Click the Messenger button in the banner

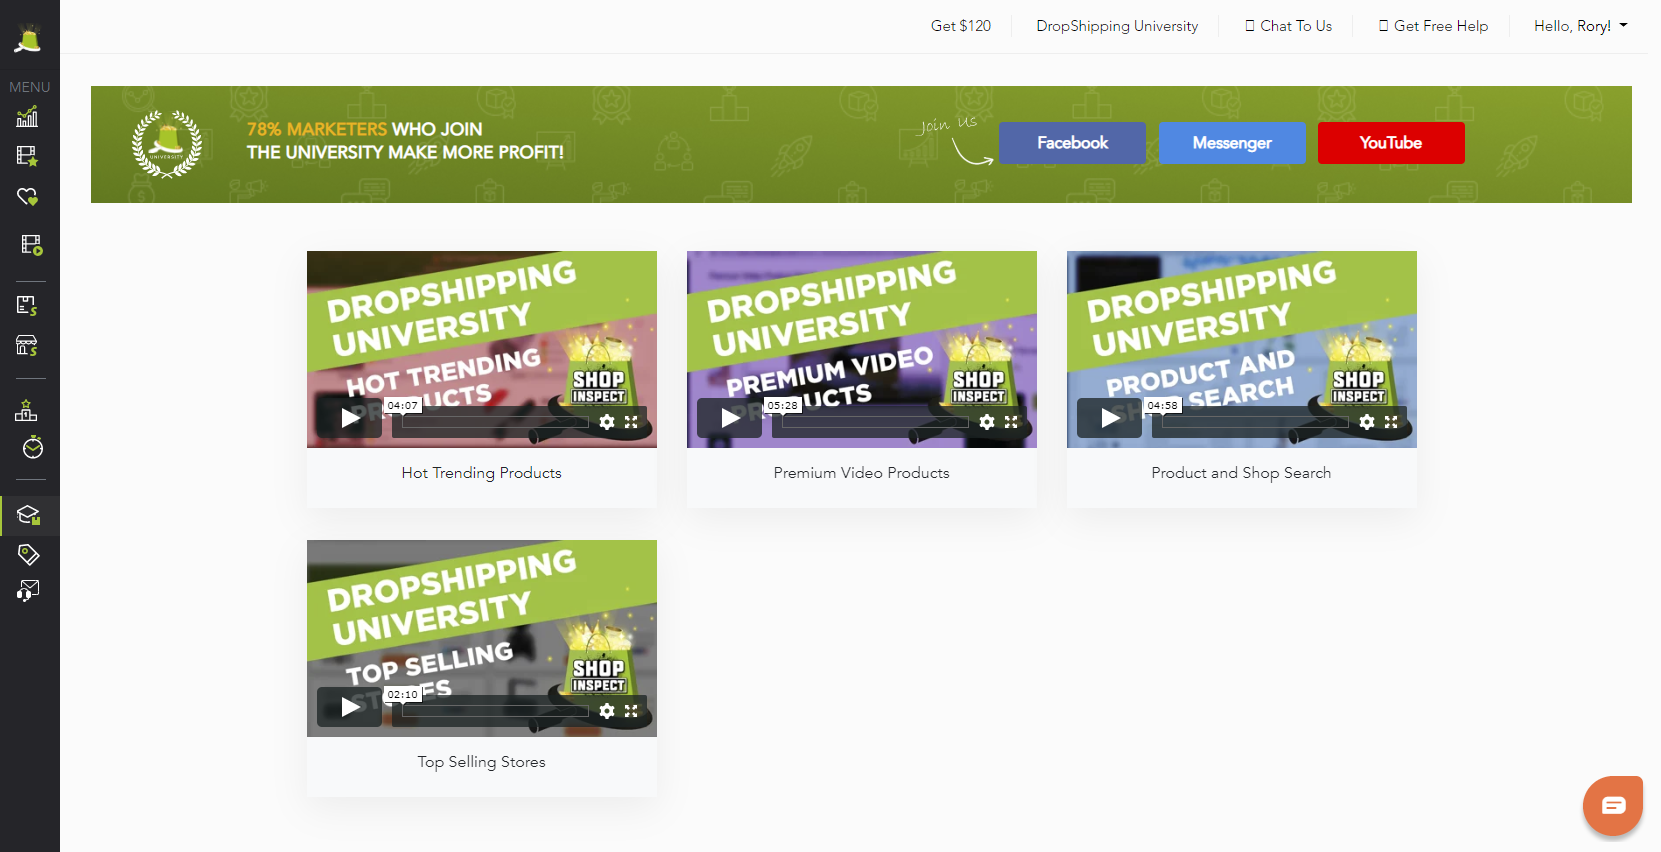coord(1232,143)
